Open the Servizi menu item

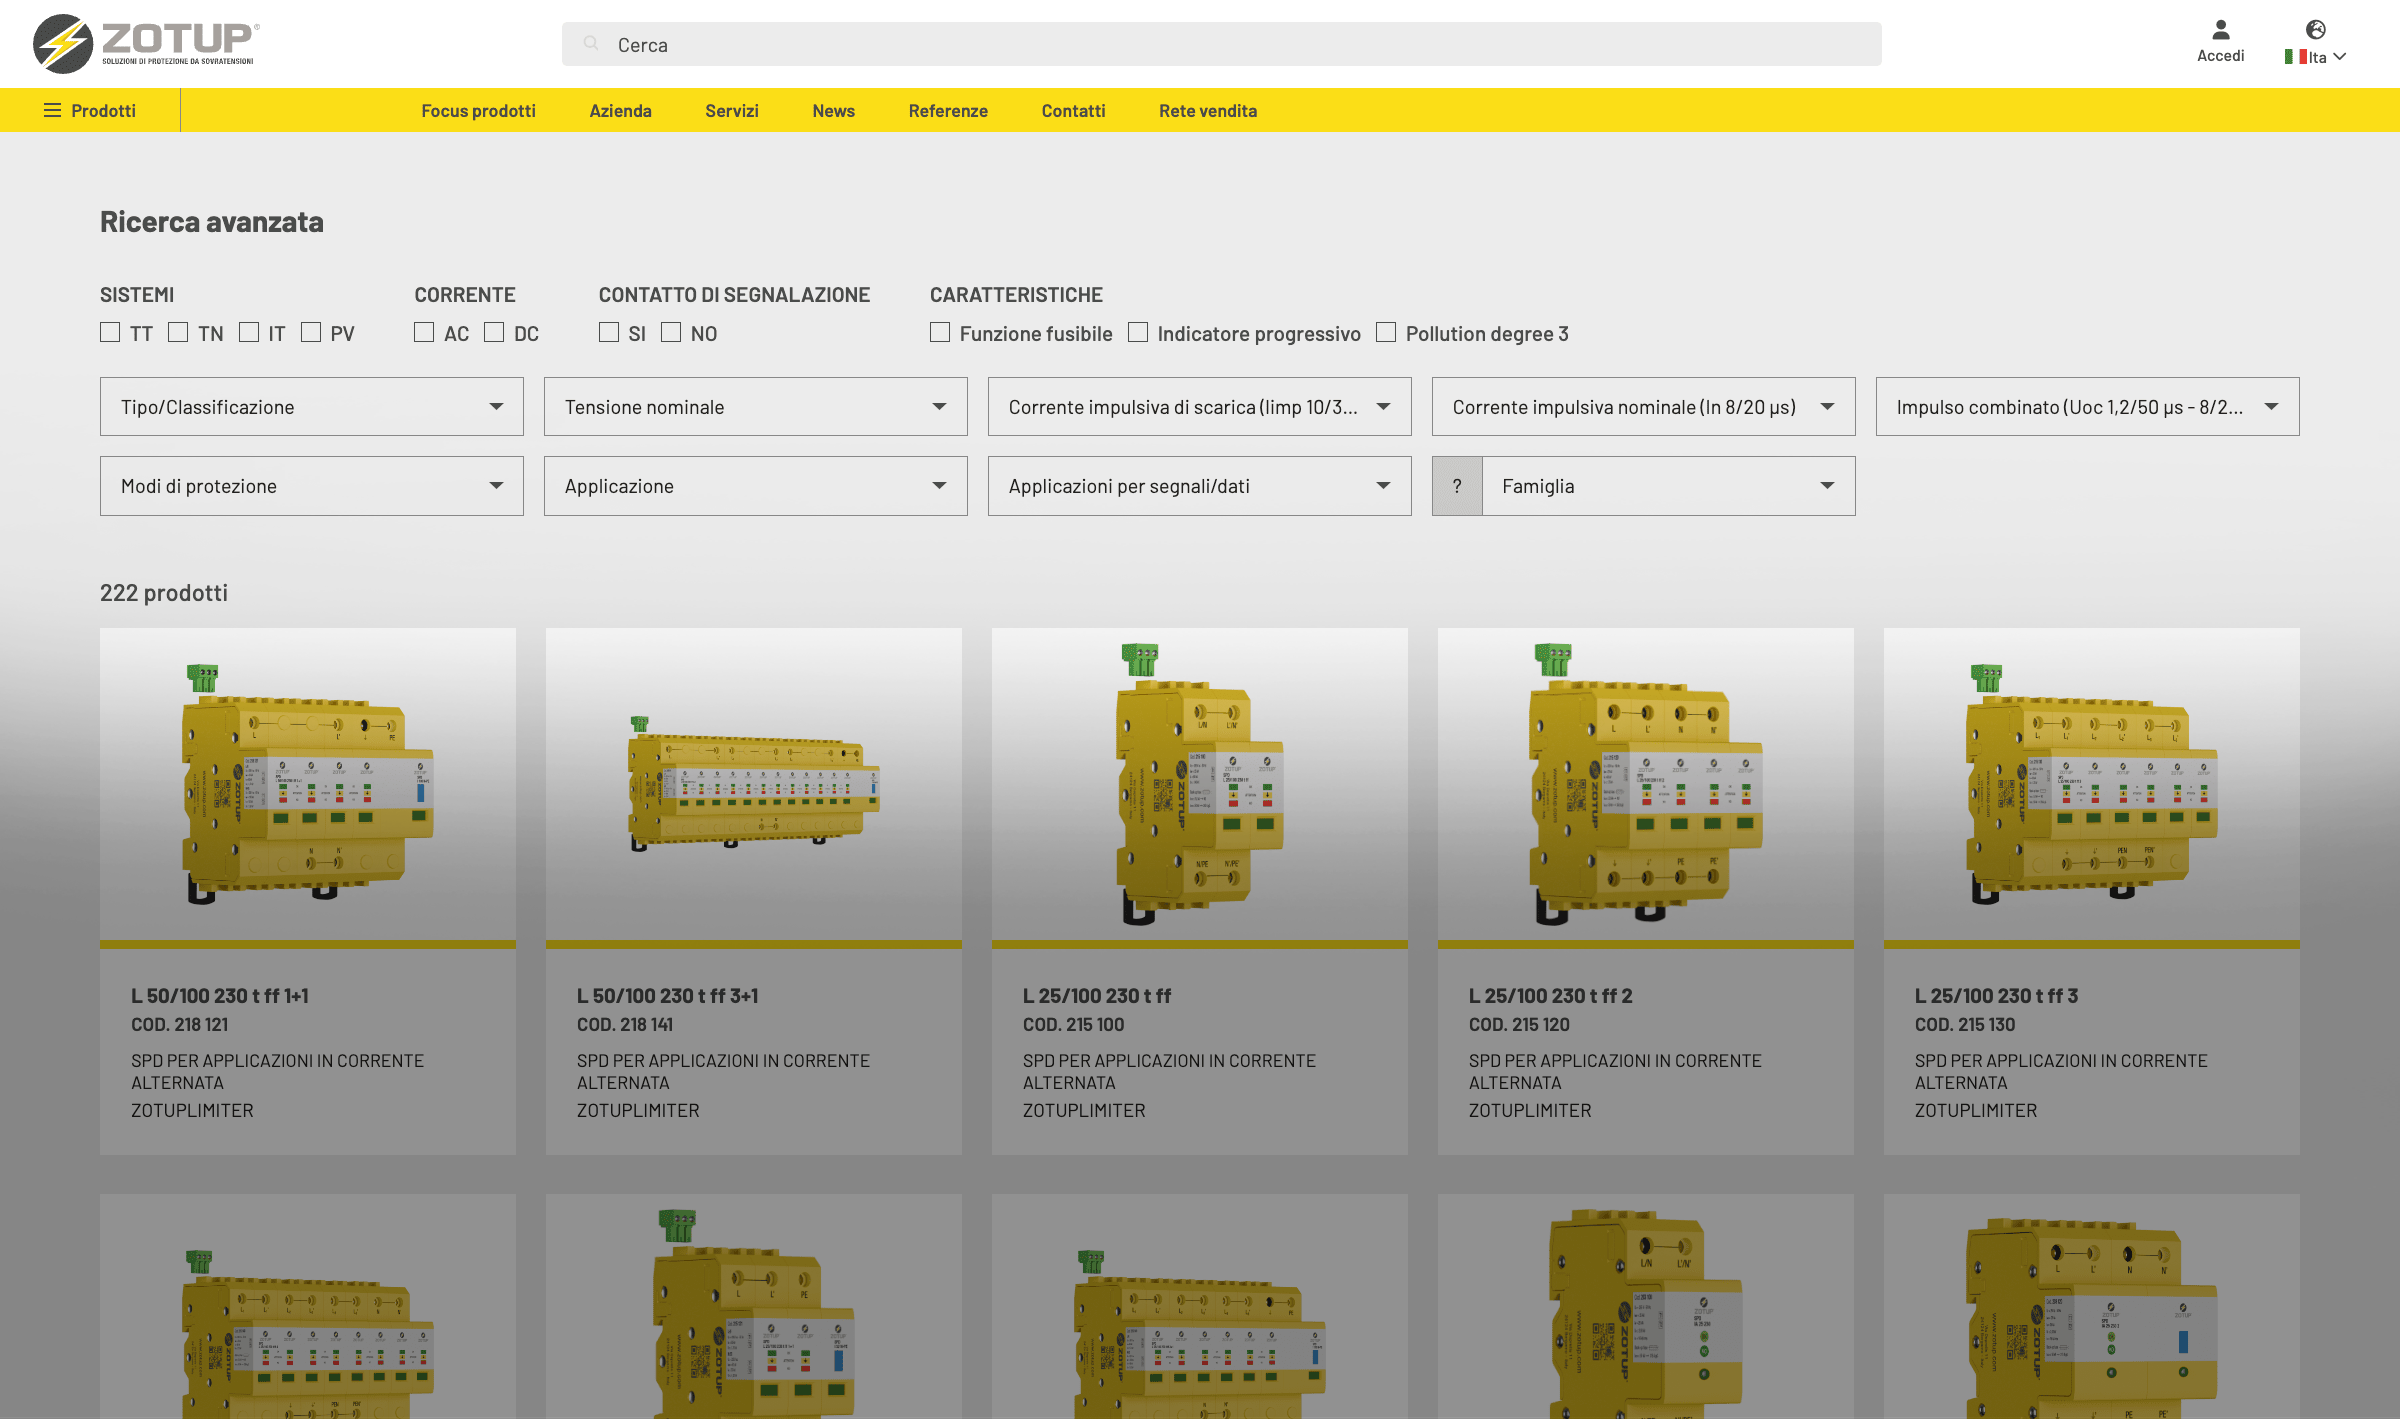(x=732, y=111)
